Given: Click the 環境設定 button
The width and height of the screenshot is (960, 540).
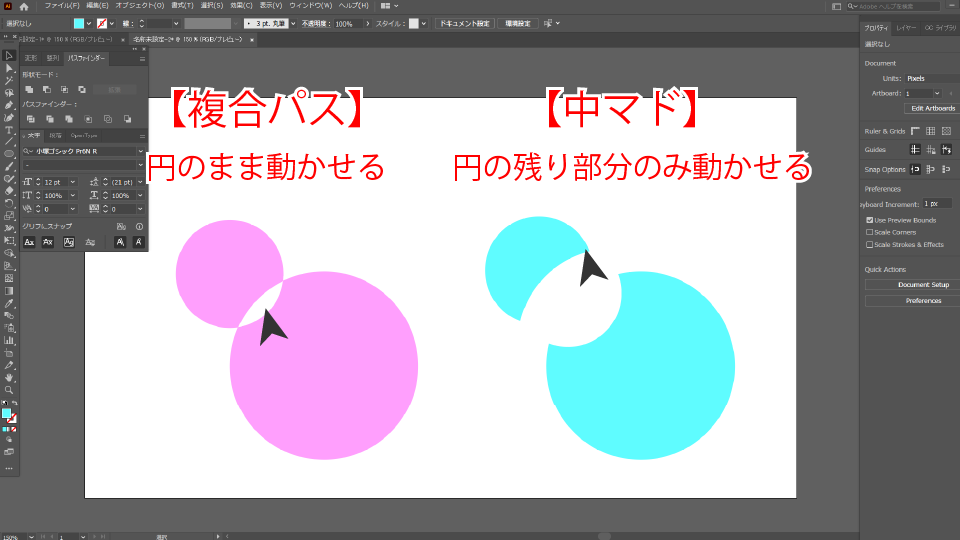Looking at the screenshot, I should (518, 23).
